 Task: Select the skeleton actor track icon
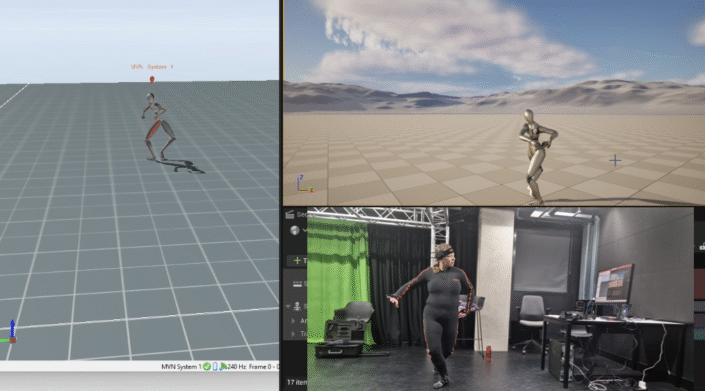(x=297, y=307)
